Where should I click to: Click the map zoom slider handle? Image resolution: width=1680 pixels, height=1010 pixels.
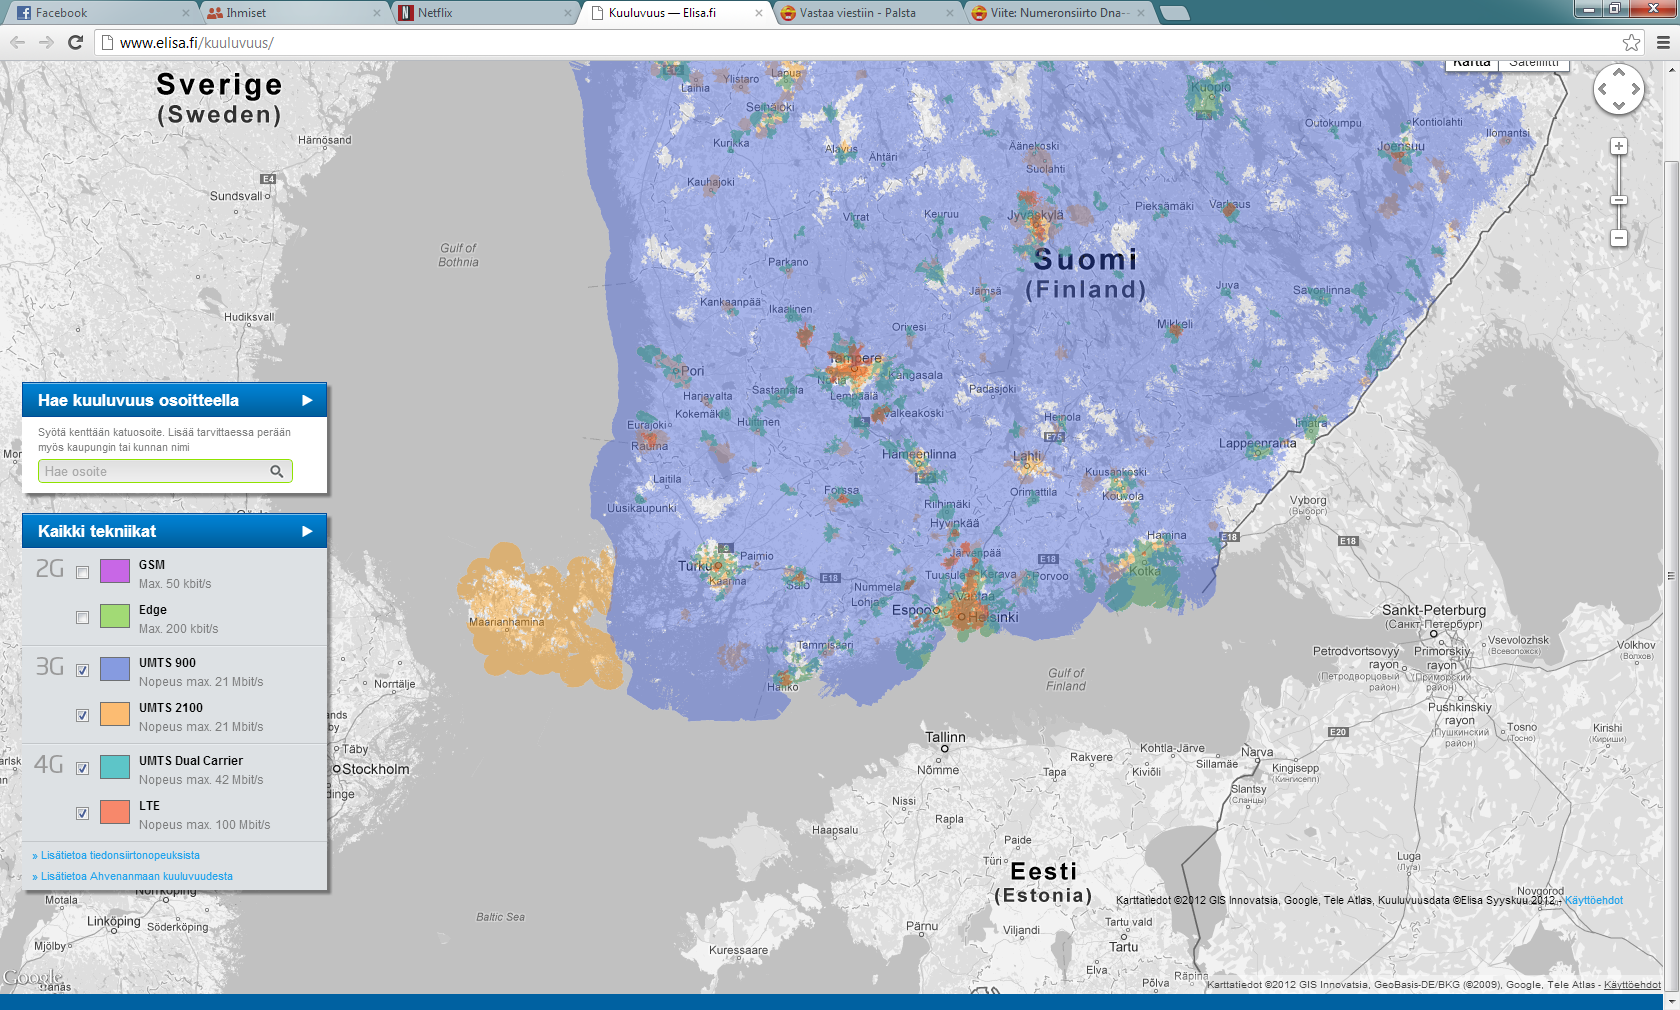(1618, 200)
